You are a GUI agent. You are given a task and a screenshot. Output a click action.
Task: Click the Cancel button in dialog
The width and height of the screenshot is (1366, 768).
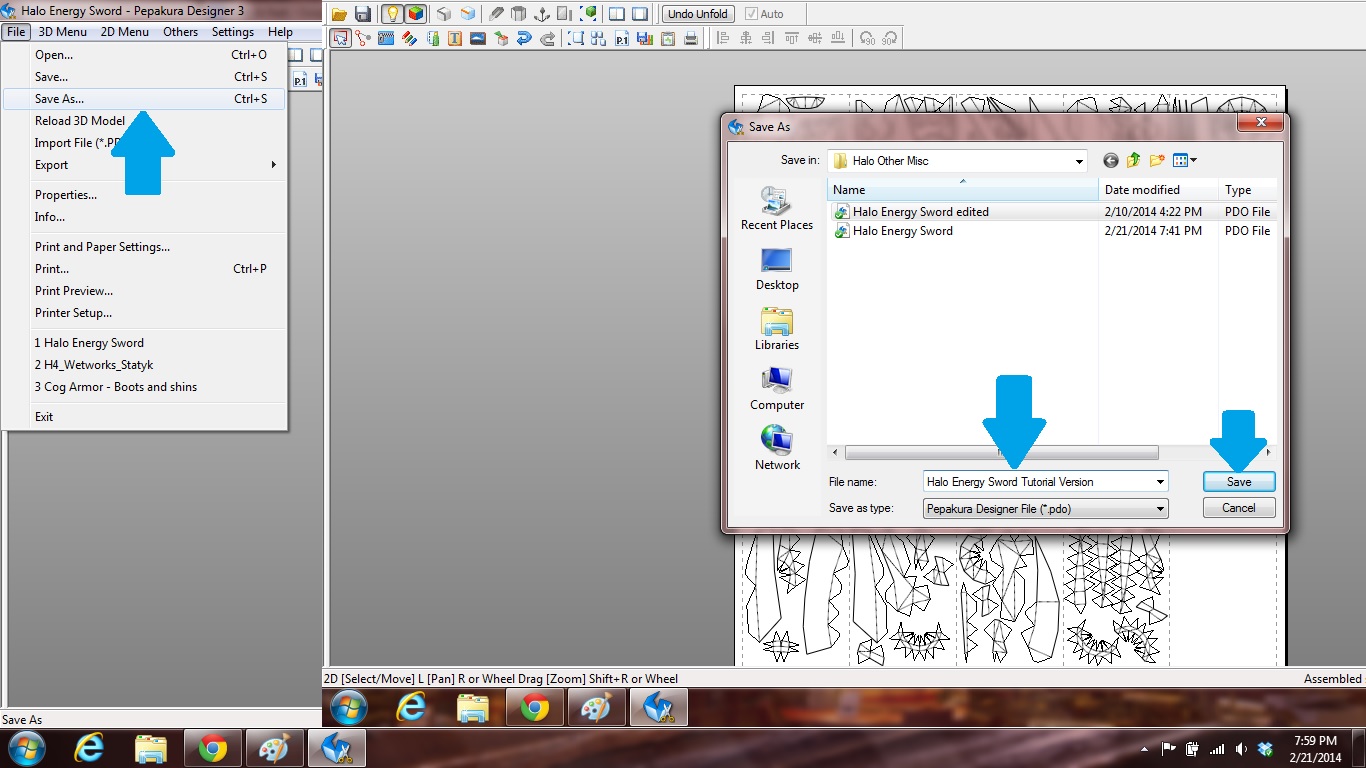pyautogui.click(x=1239, y=508)
